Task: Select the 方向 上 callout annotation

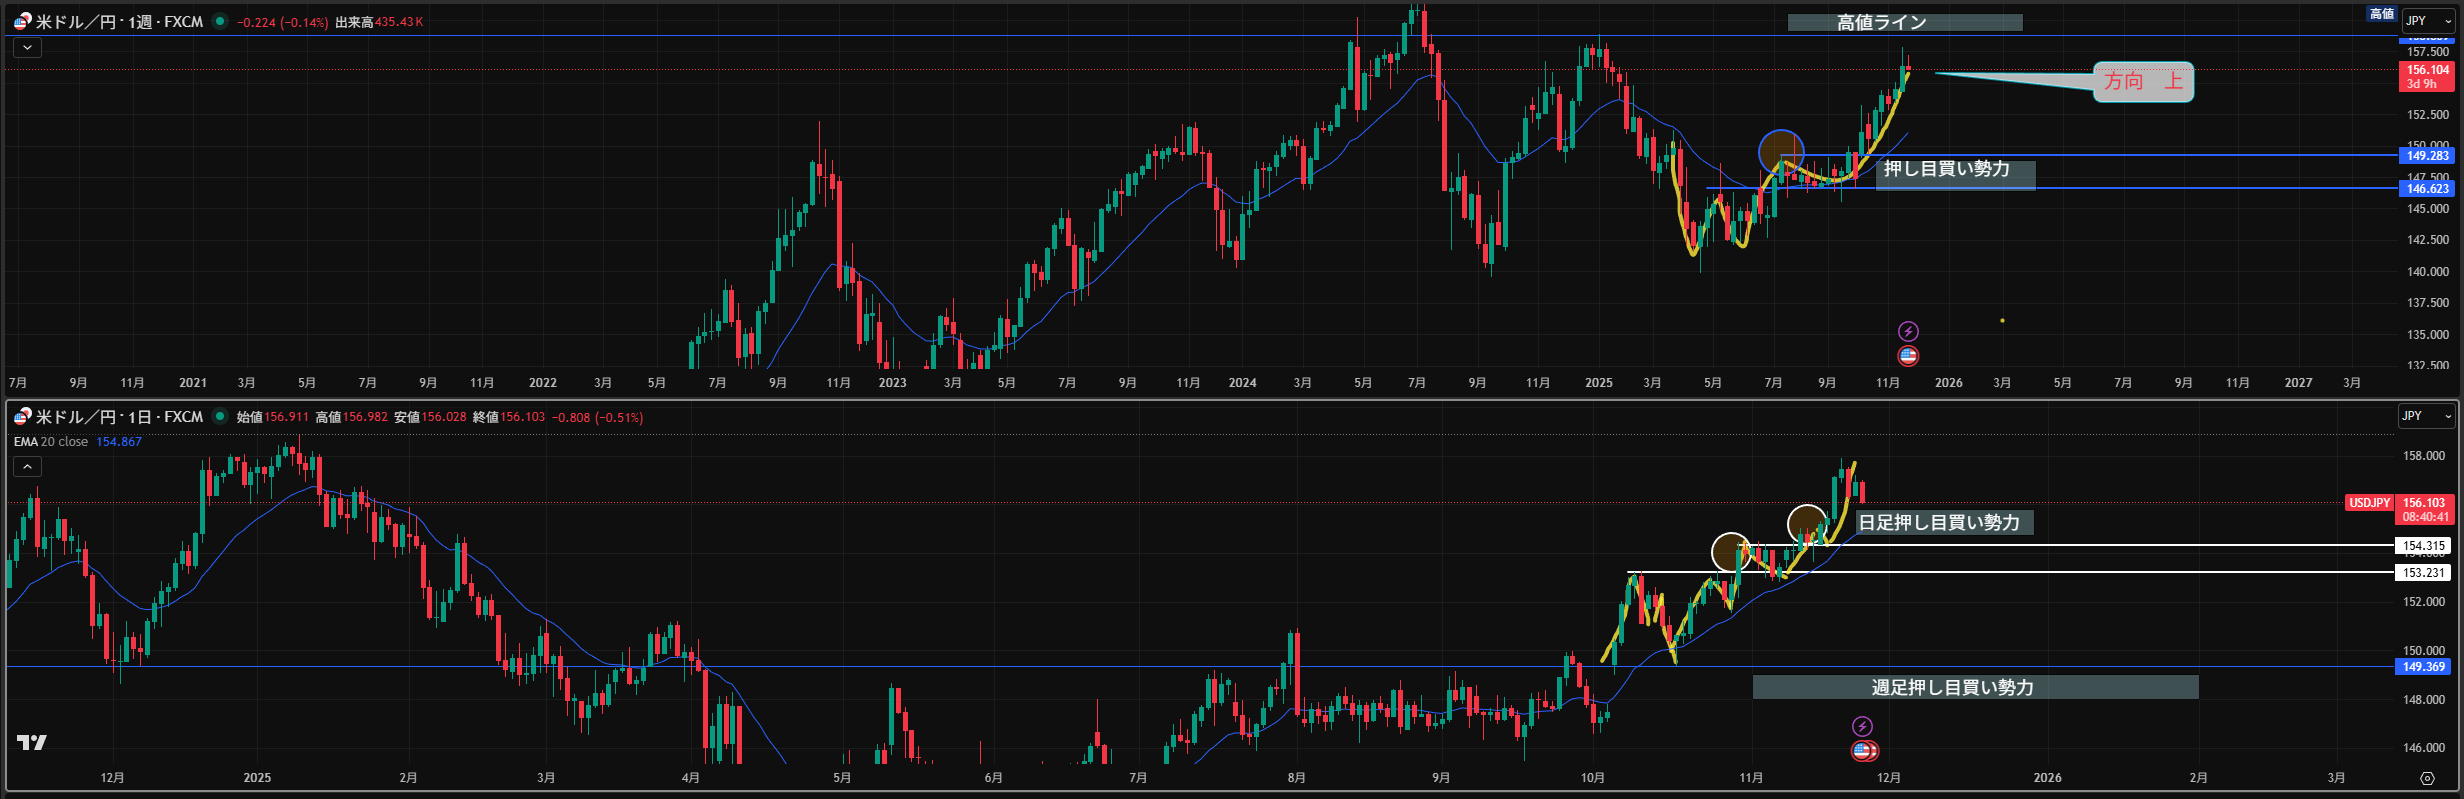Action: [x=2143, y=82]
